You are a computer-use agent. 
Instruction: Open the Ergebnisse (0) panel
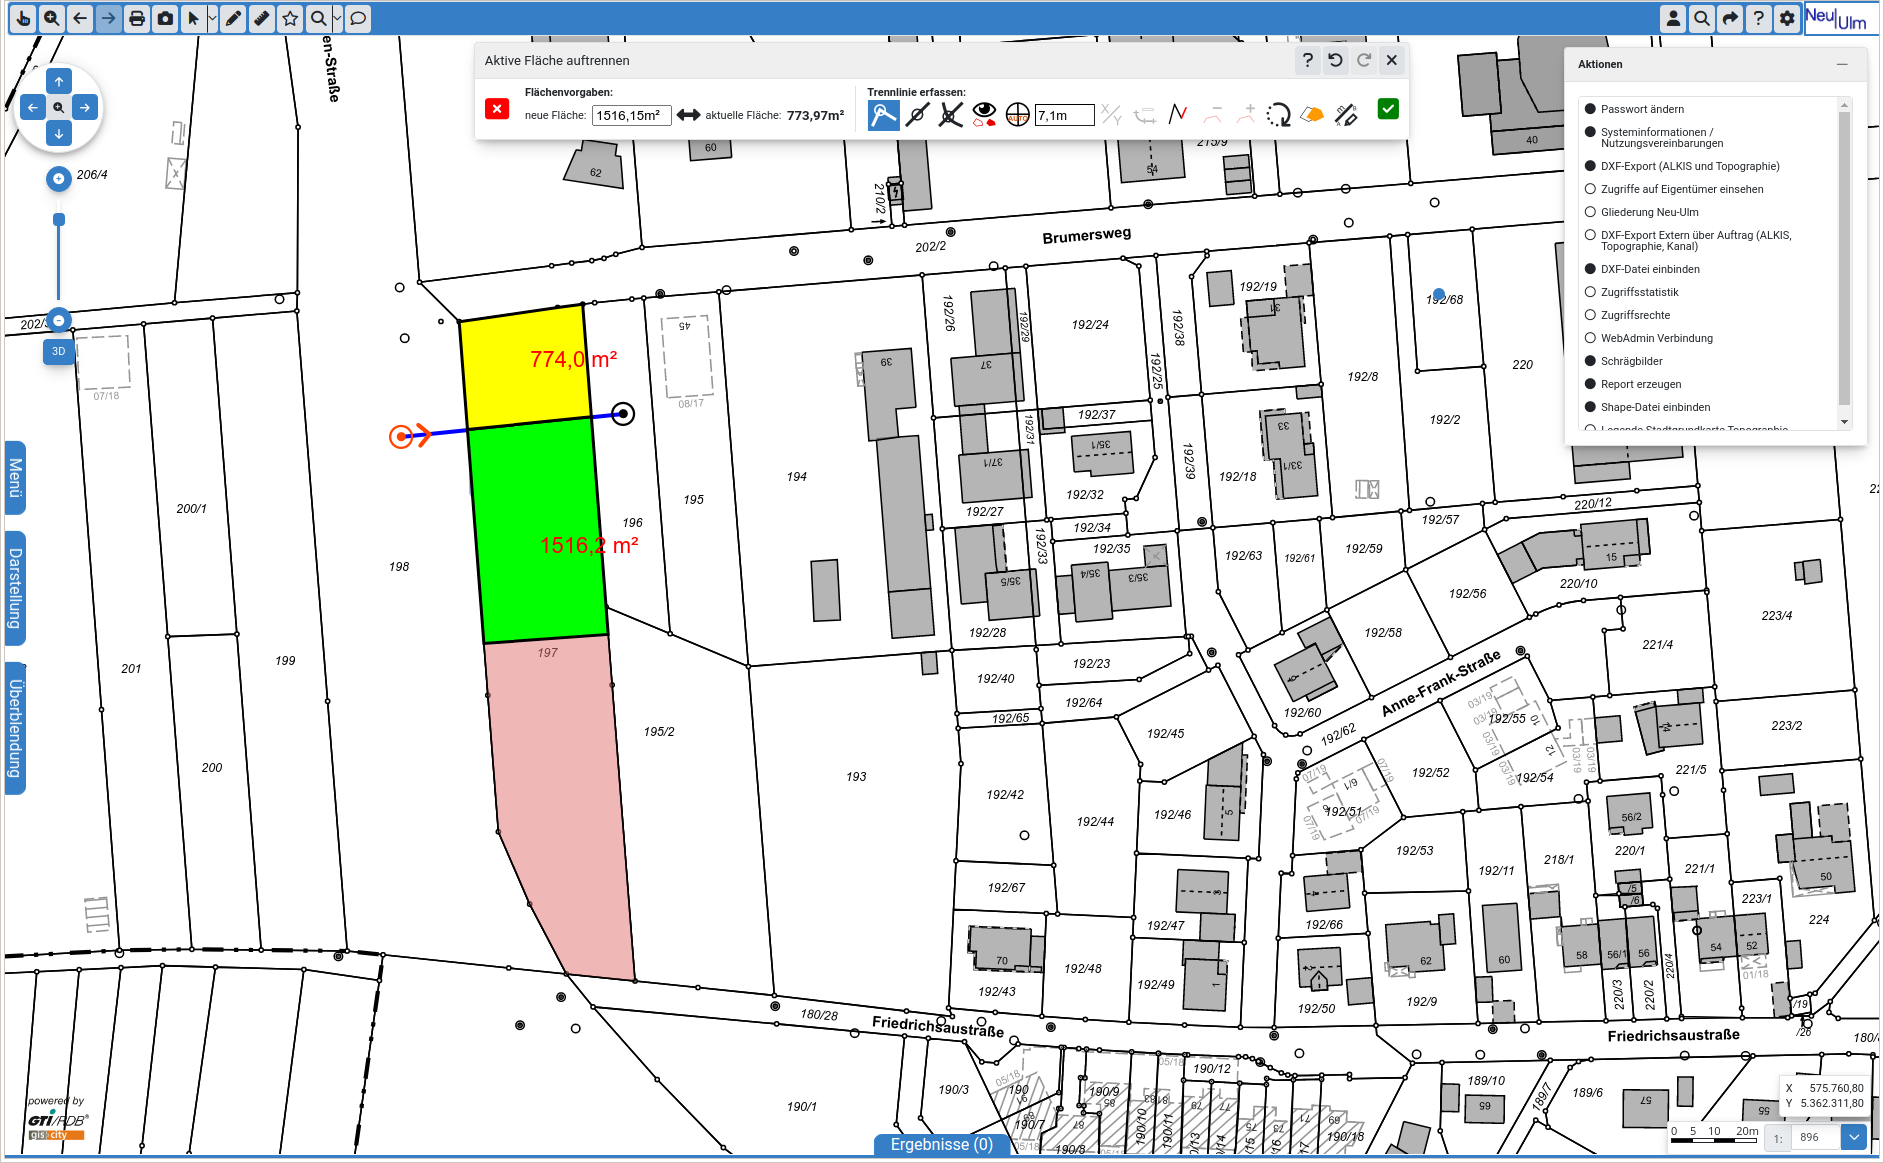click(x=941, y=1144)
